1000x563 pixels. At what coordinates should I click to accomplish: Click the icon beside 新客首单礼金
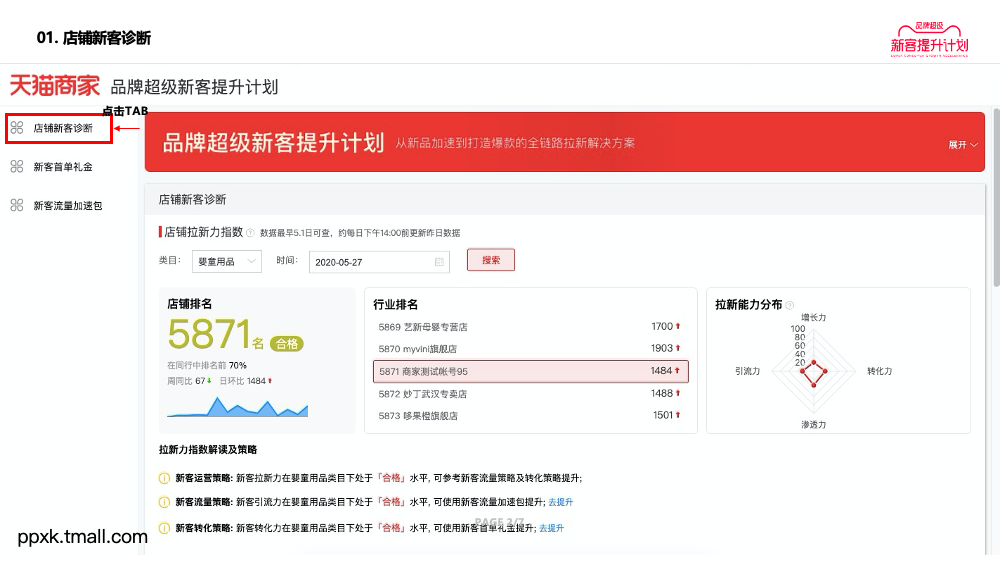17,166
